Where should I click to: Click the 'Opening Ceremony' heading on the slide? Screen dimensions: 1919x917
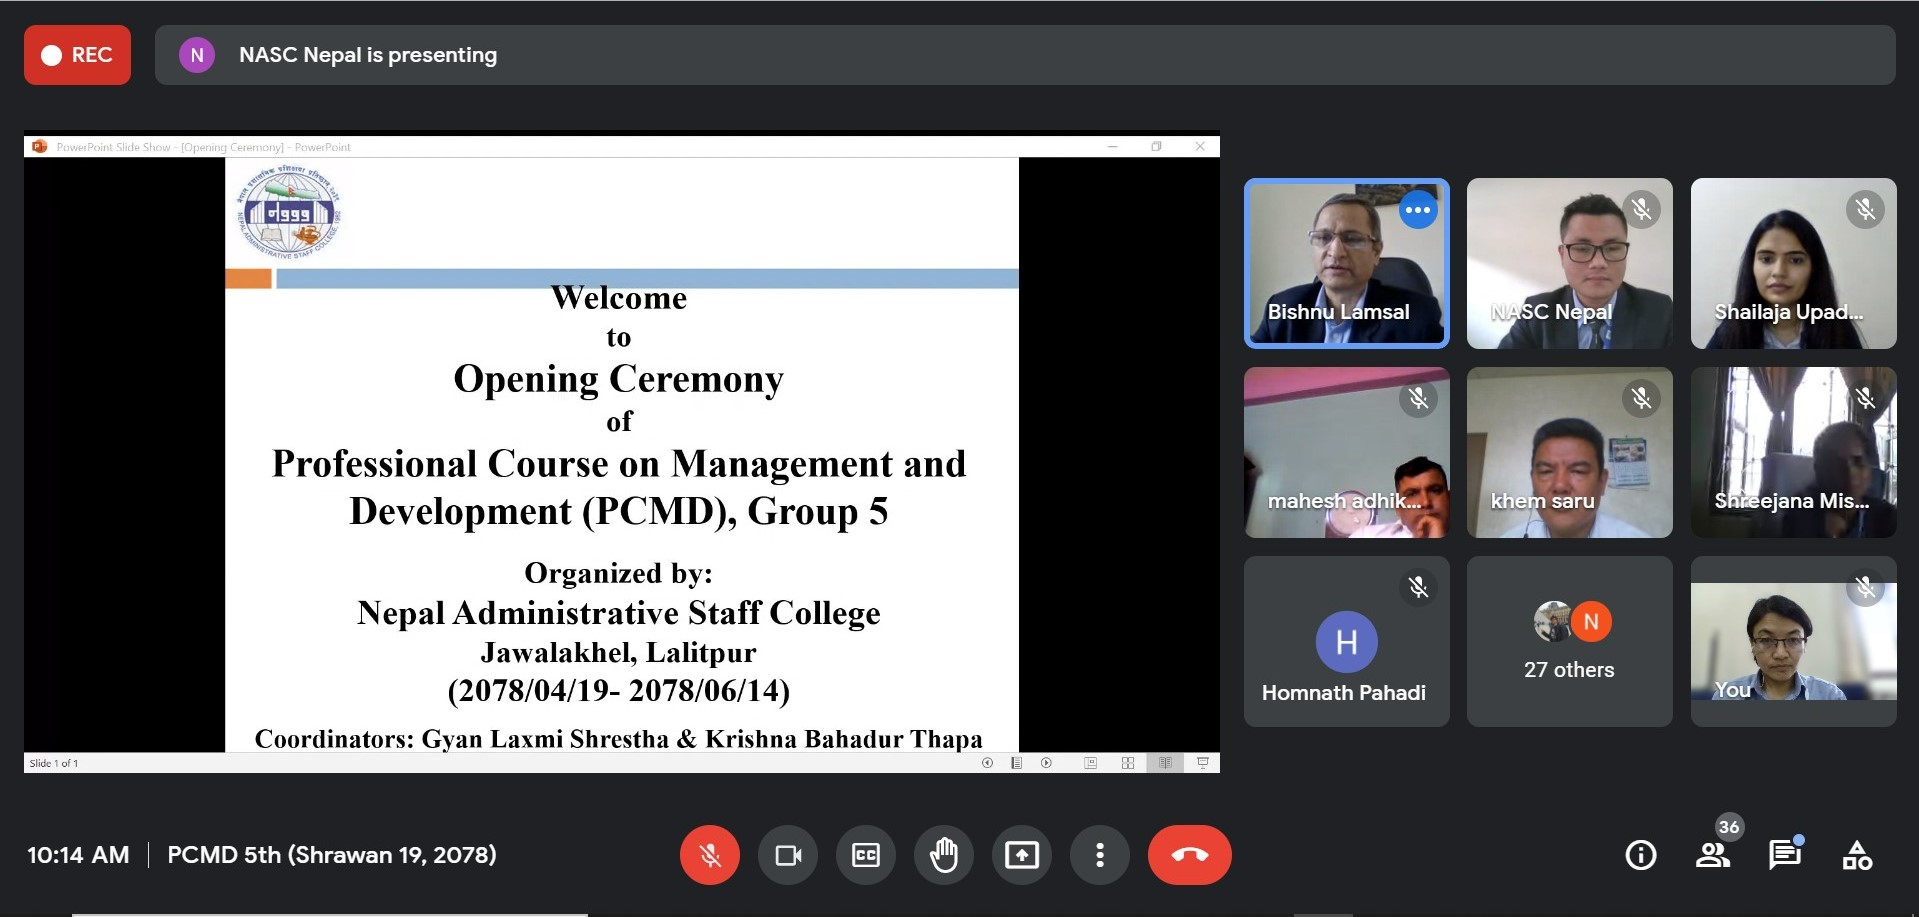click(x=619, y=379)
